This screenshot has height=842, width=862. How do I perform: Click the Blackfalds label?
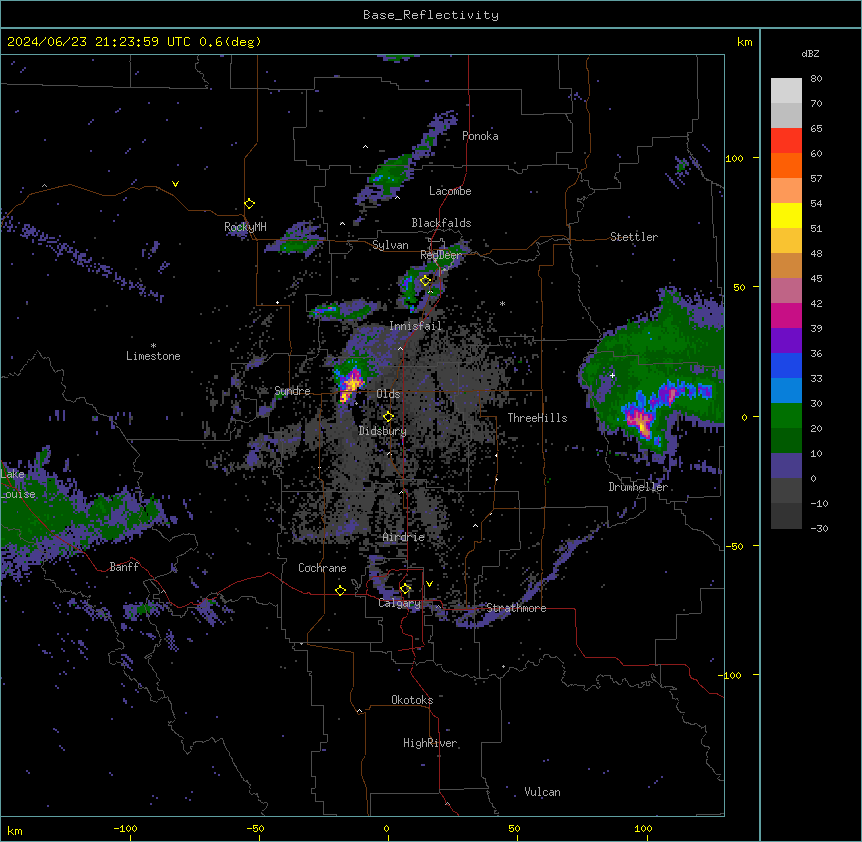[x=441, y=223]
